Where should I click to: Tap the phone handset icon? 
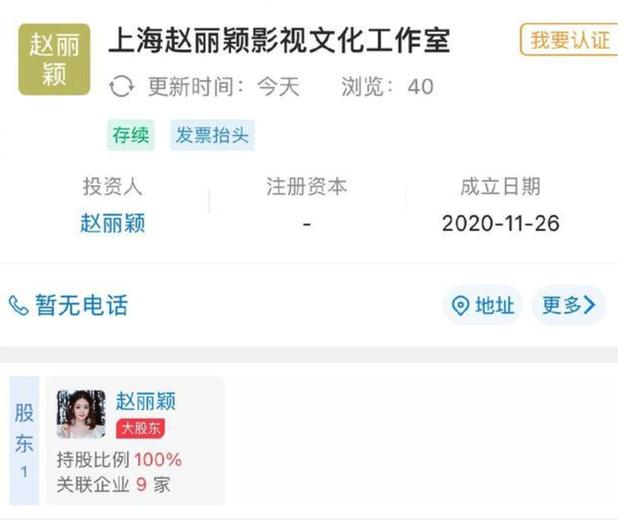pos(18,305)
